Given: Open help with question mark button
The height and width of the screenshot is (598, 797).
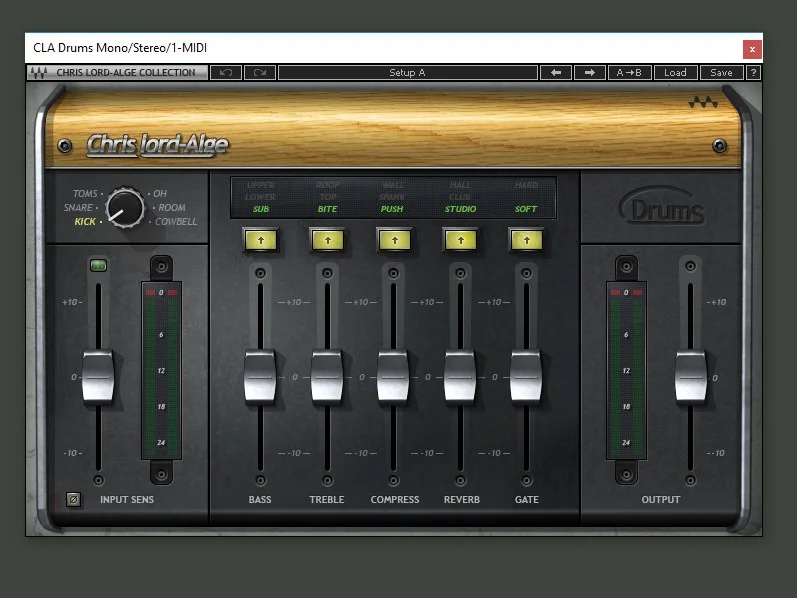Looking at the screenshot, I should click(x=753, y=73).
